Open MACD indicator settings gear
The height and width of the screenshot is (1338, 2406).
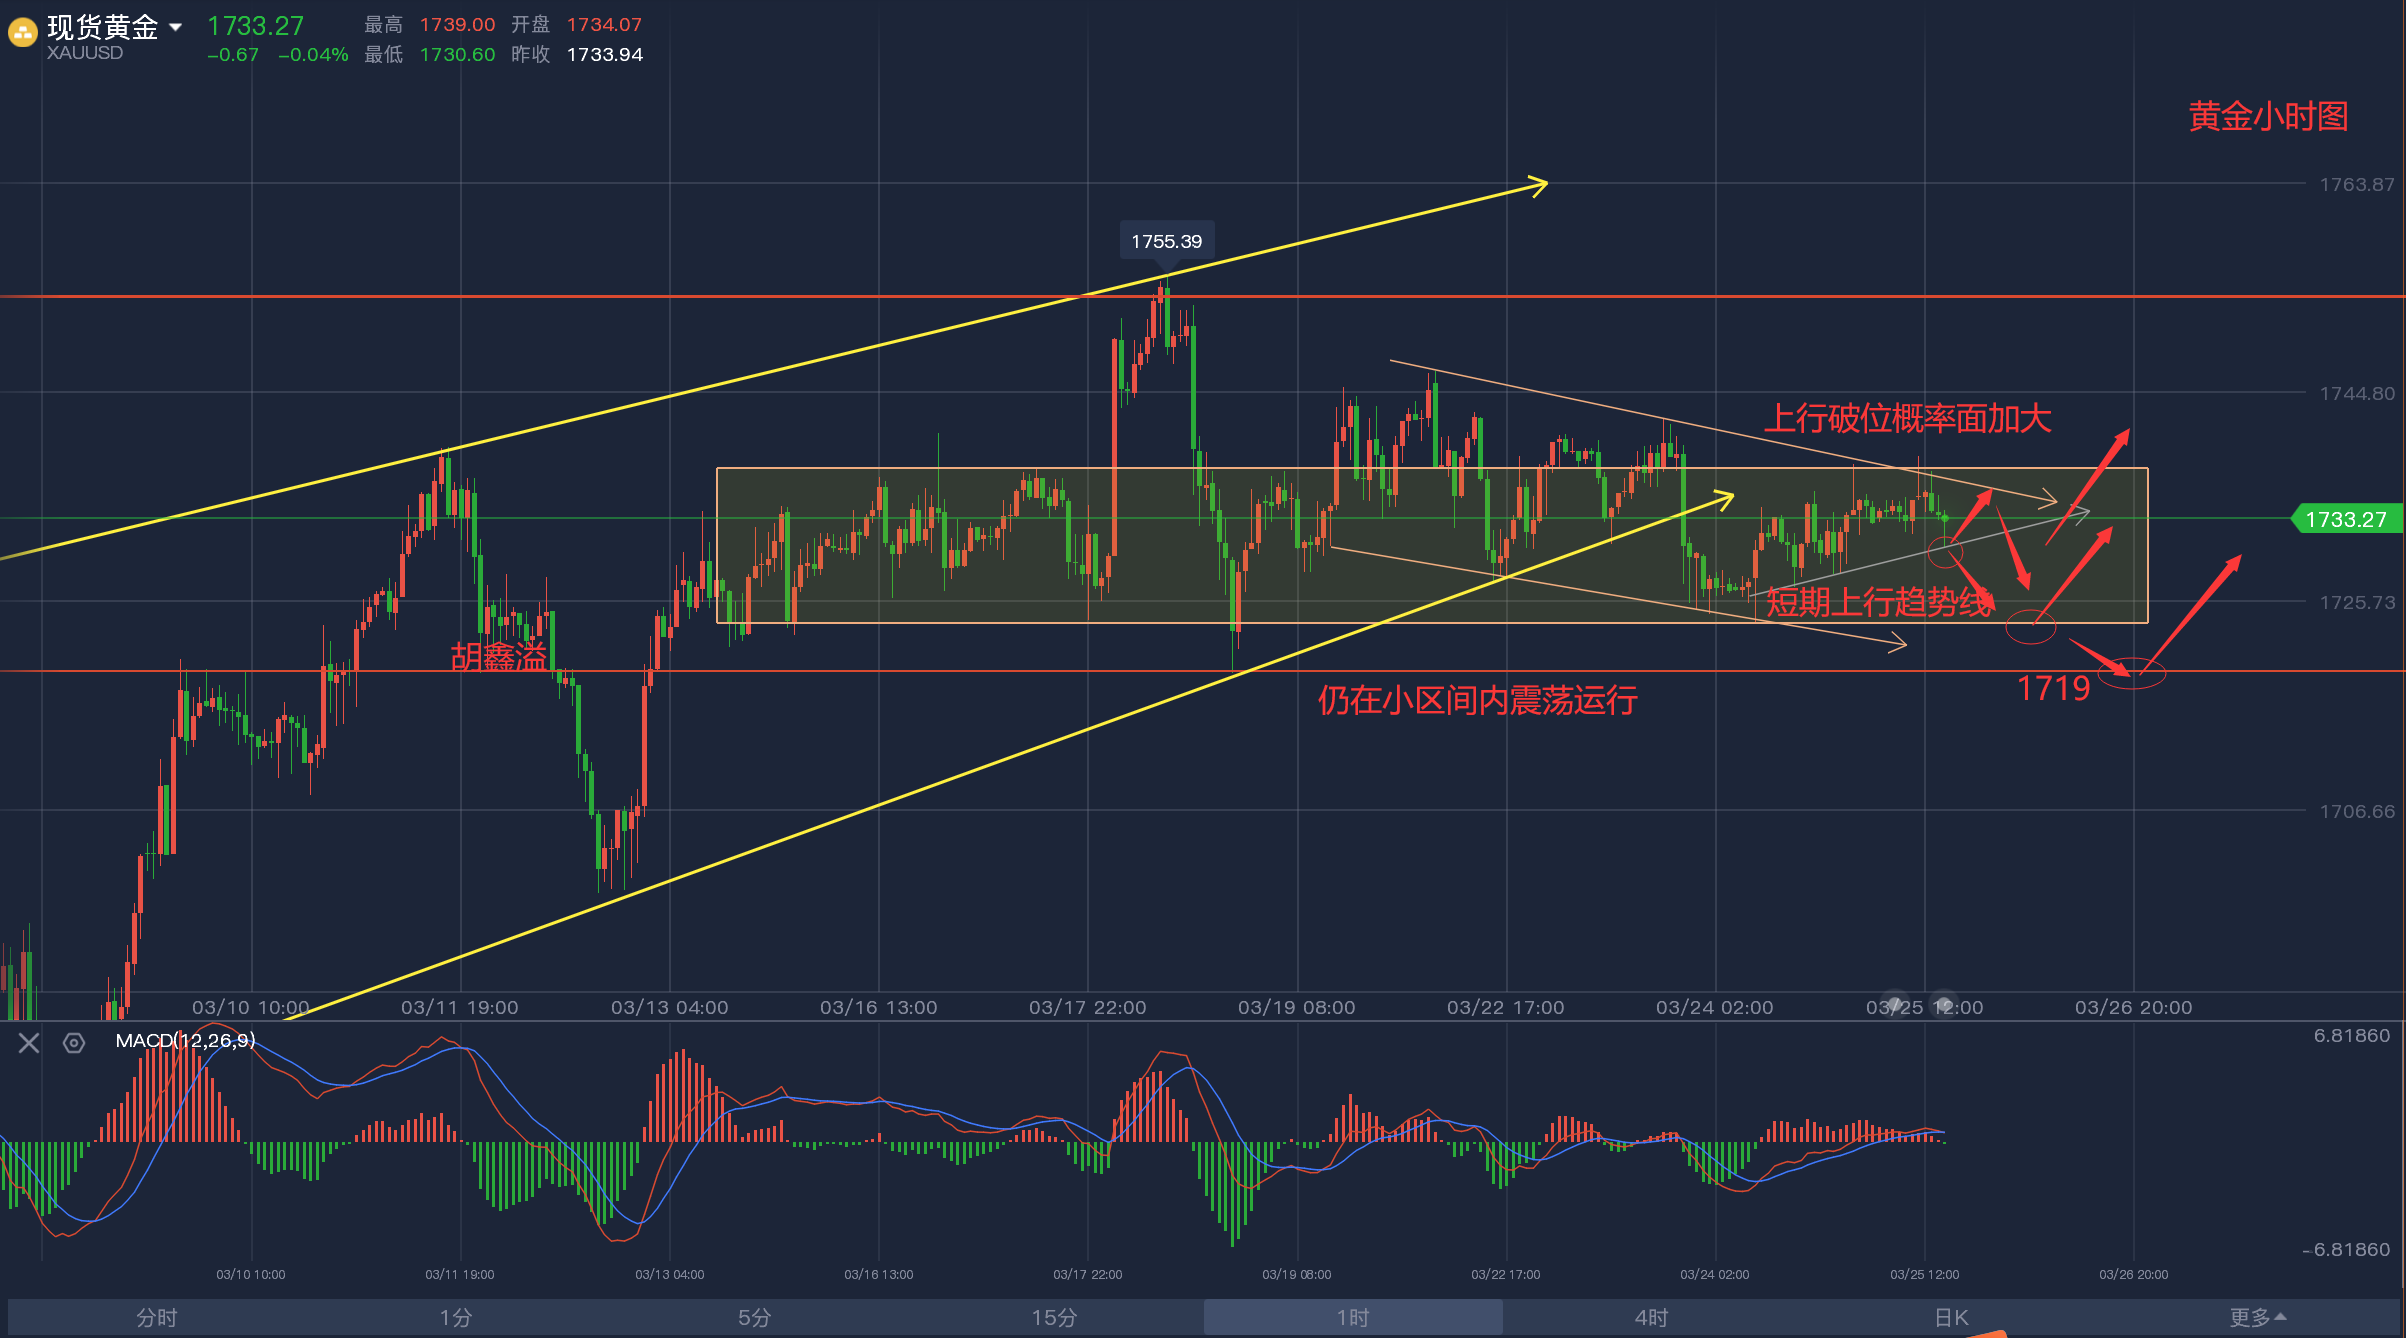[x=74, y=1043]
